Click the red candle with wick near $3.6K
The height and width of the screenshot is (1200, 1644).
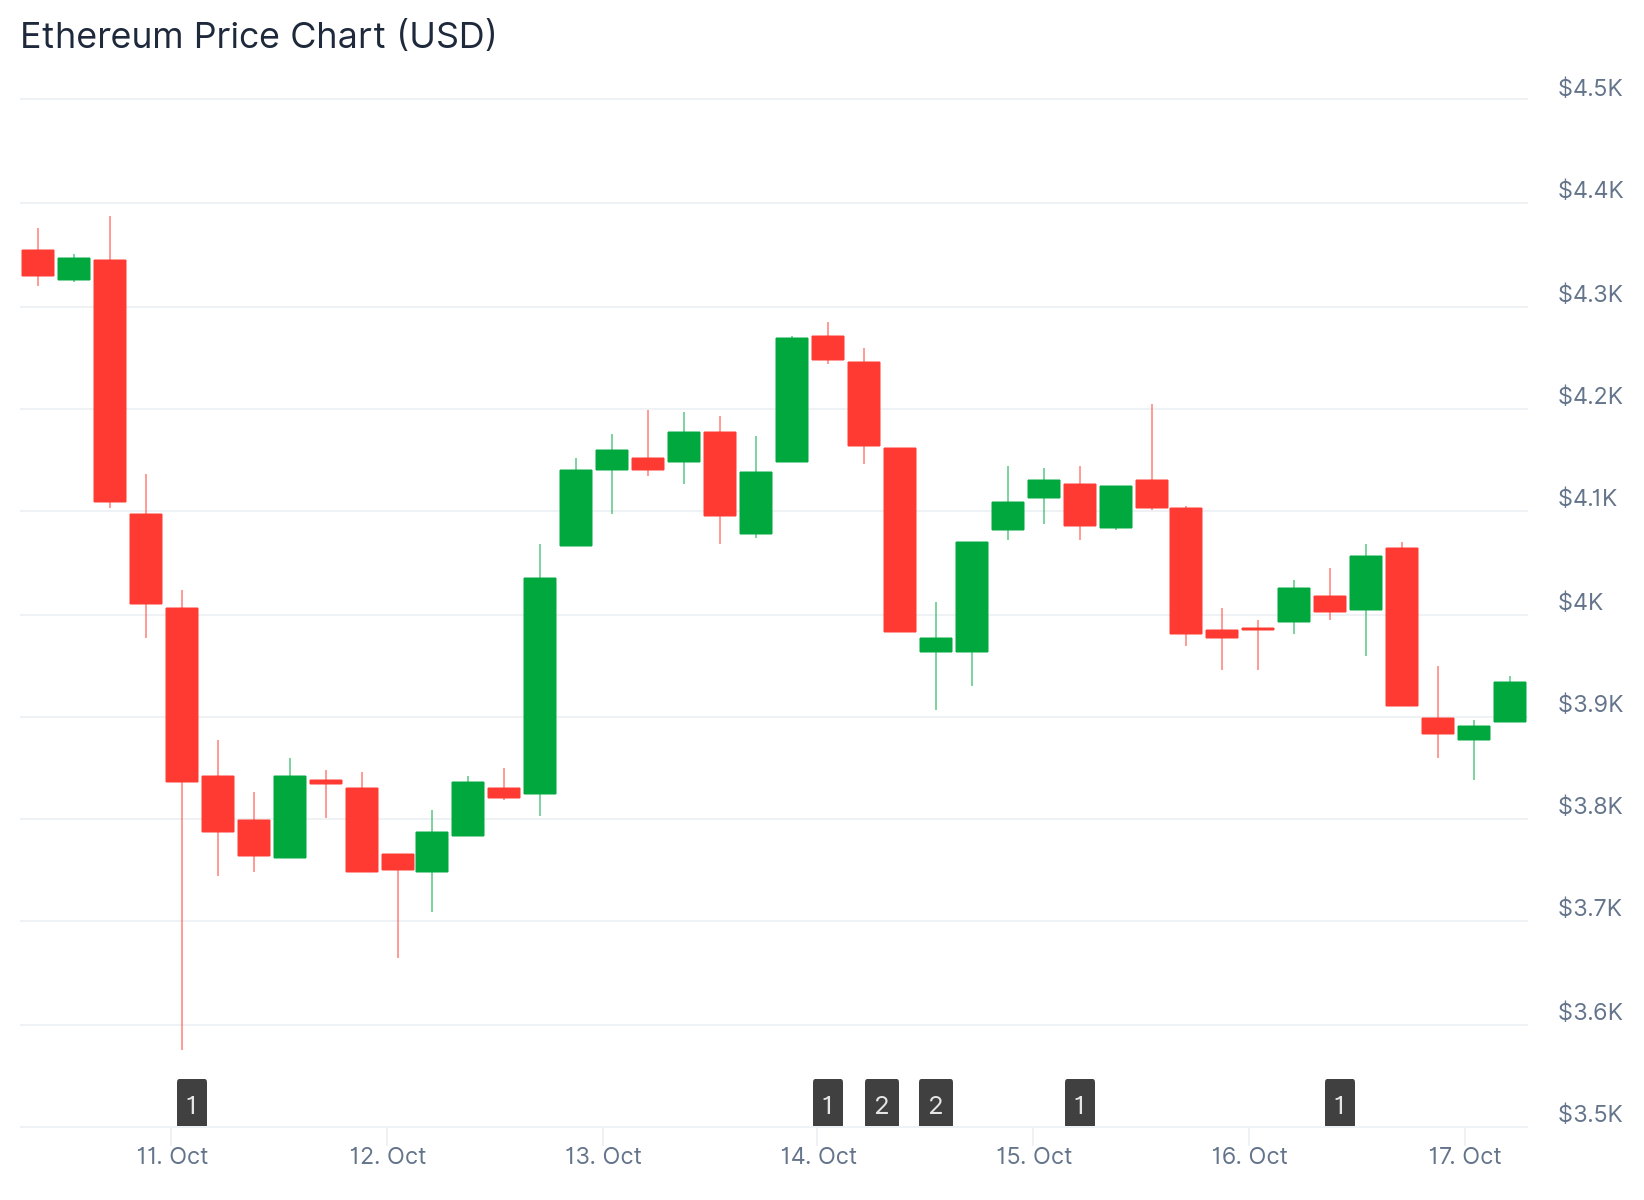click(182, 694)
